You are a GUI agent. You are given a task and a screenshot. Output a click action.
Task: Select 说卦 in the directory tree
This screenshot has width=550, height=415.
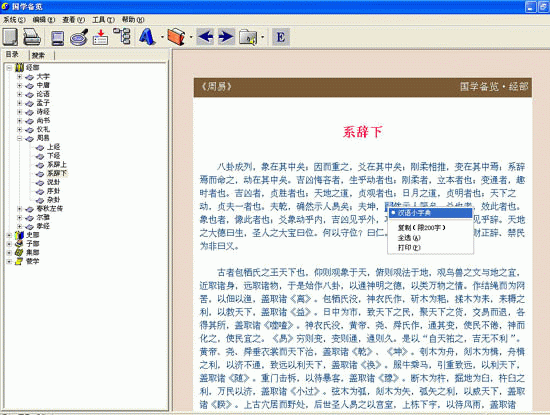click(x=53, y=182)
